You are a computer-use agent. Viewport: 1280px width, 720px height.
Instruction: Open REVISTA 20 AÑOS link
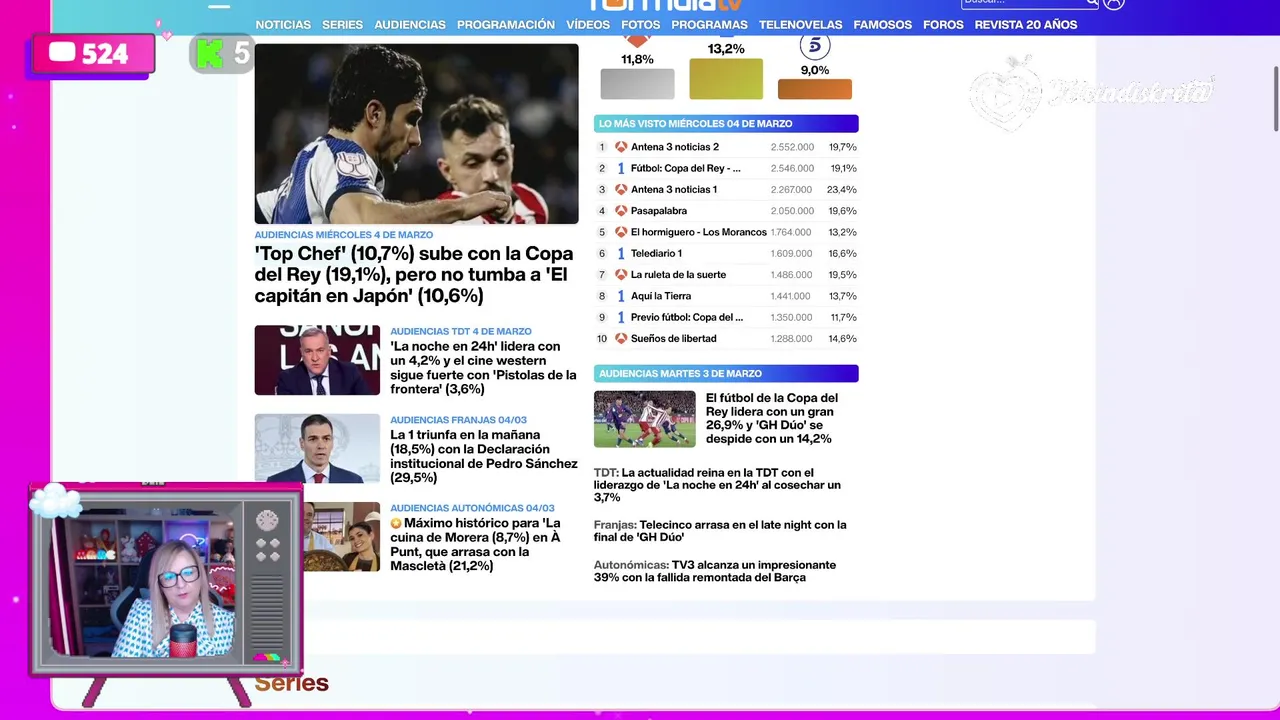tap(1026, 24)
